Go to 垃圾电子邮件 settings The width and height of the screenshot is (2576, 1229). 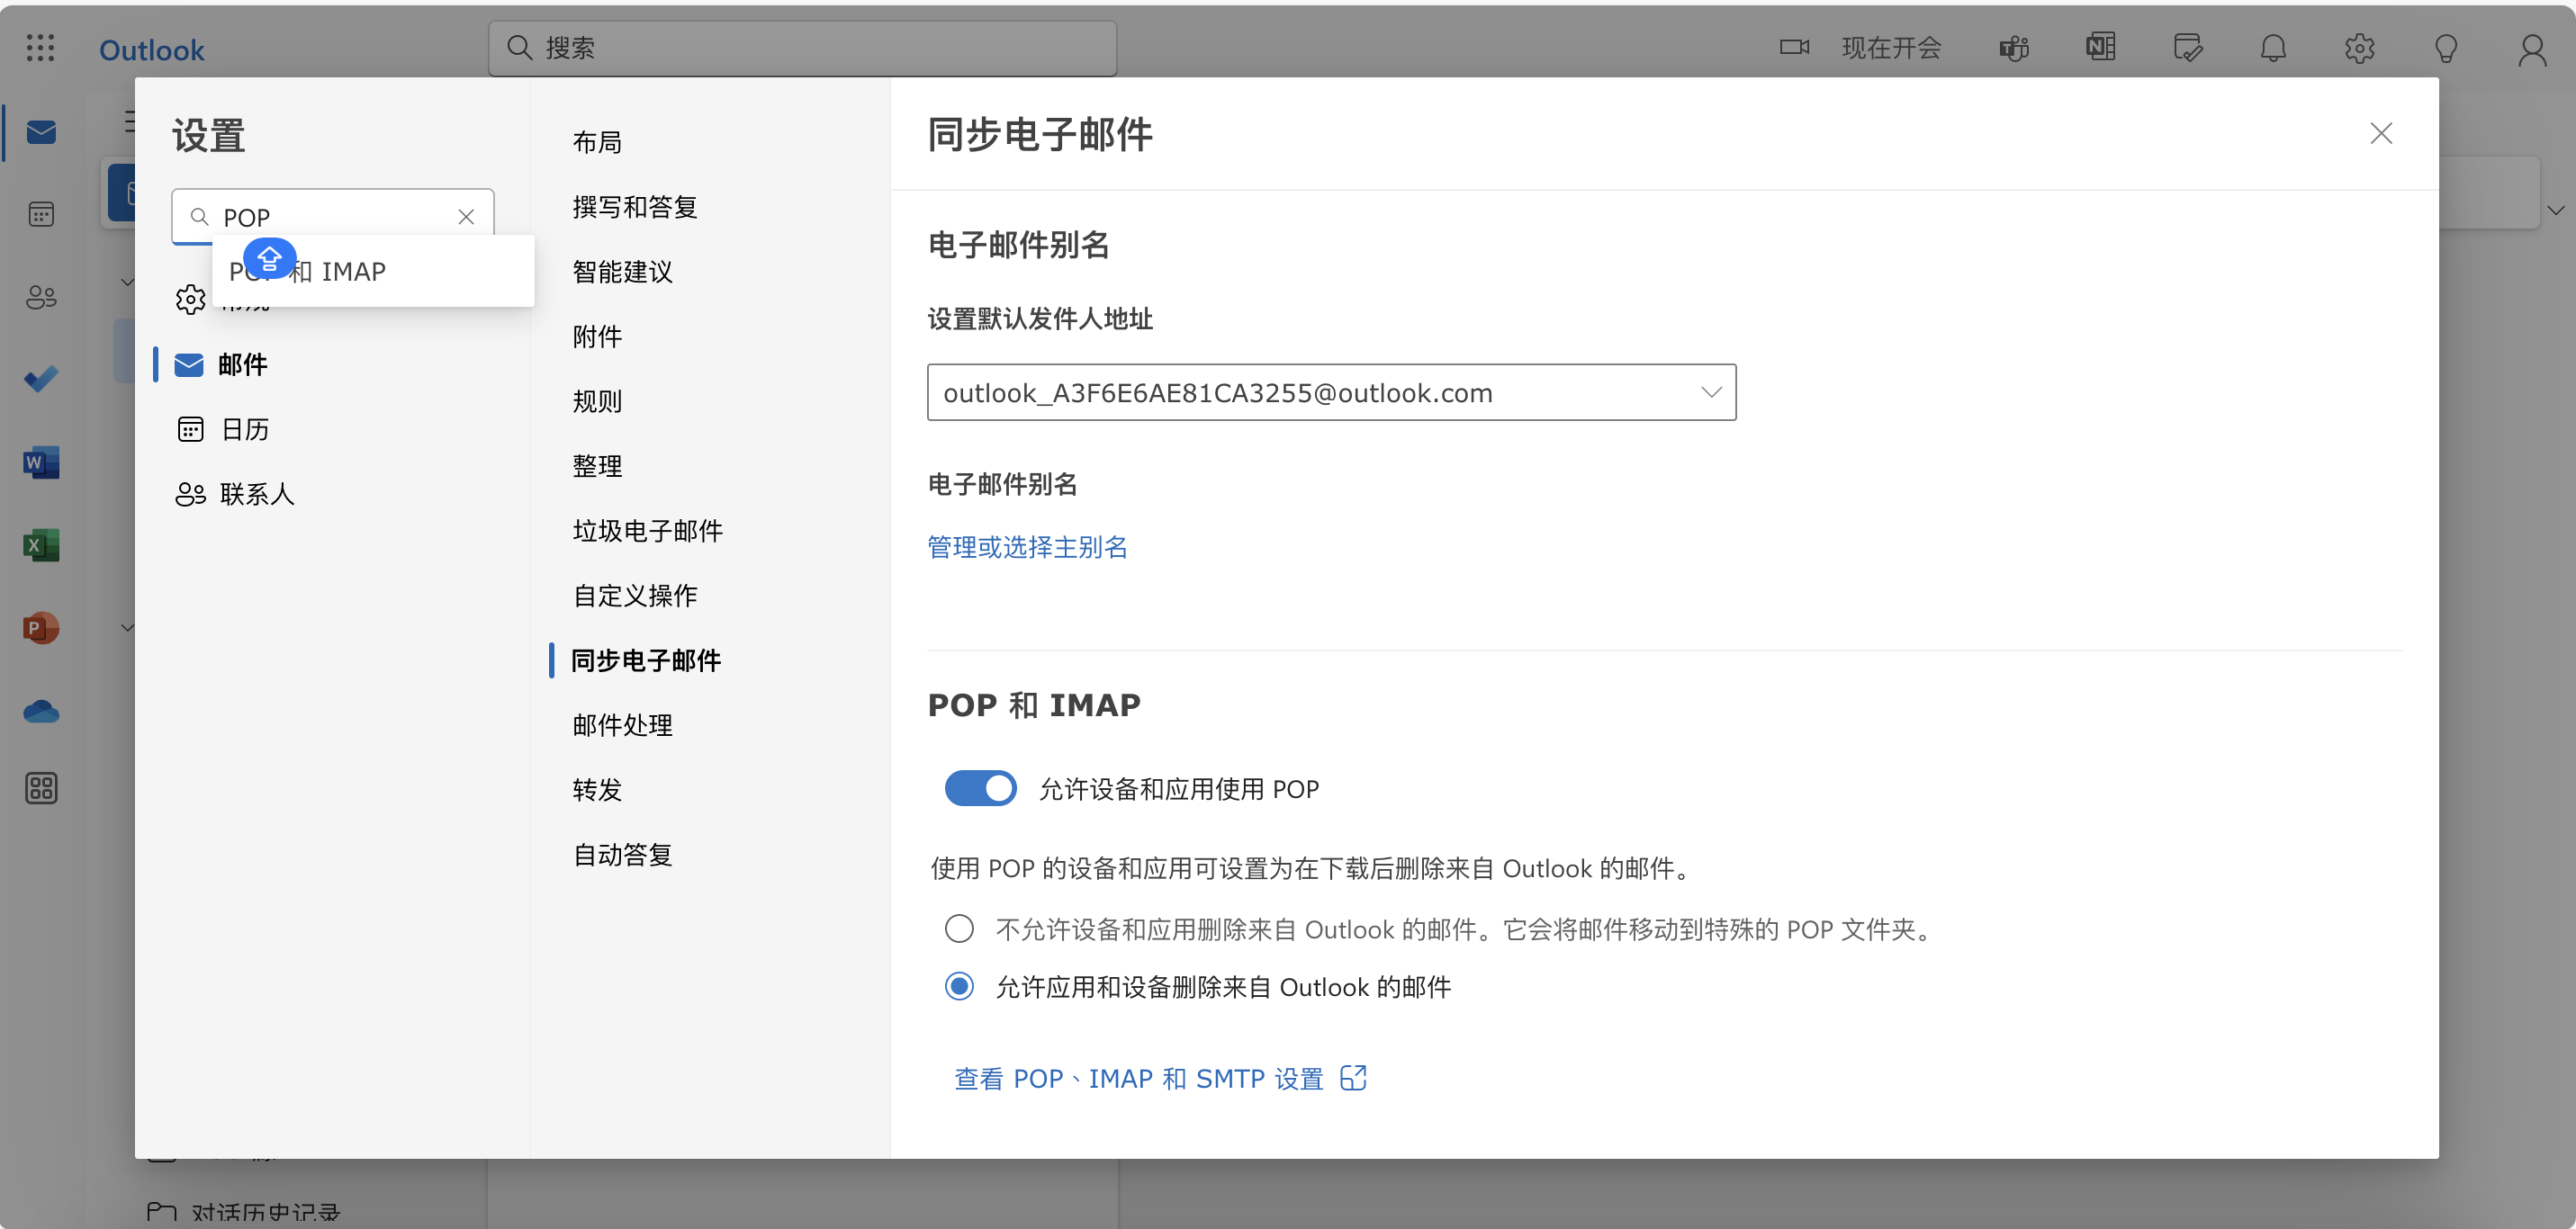[x=647, y=531]
